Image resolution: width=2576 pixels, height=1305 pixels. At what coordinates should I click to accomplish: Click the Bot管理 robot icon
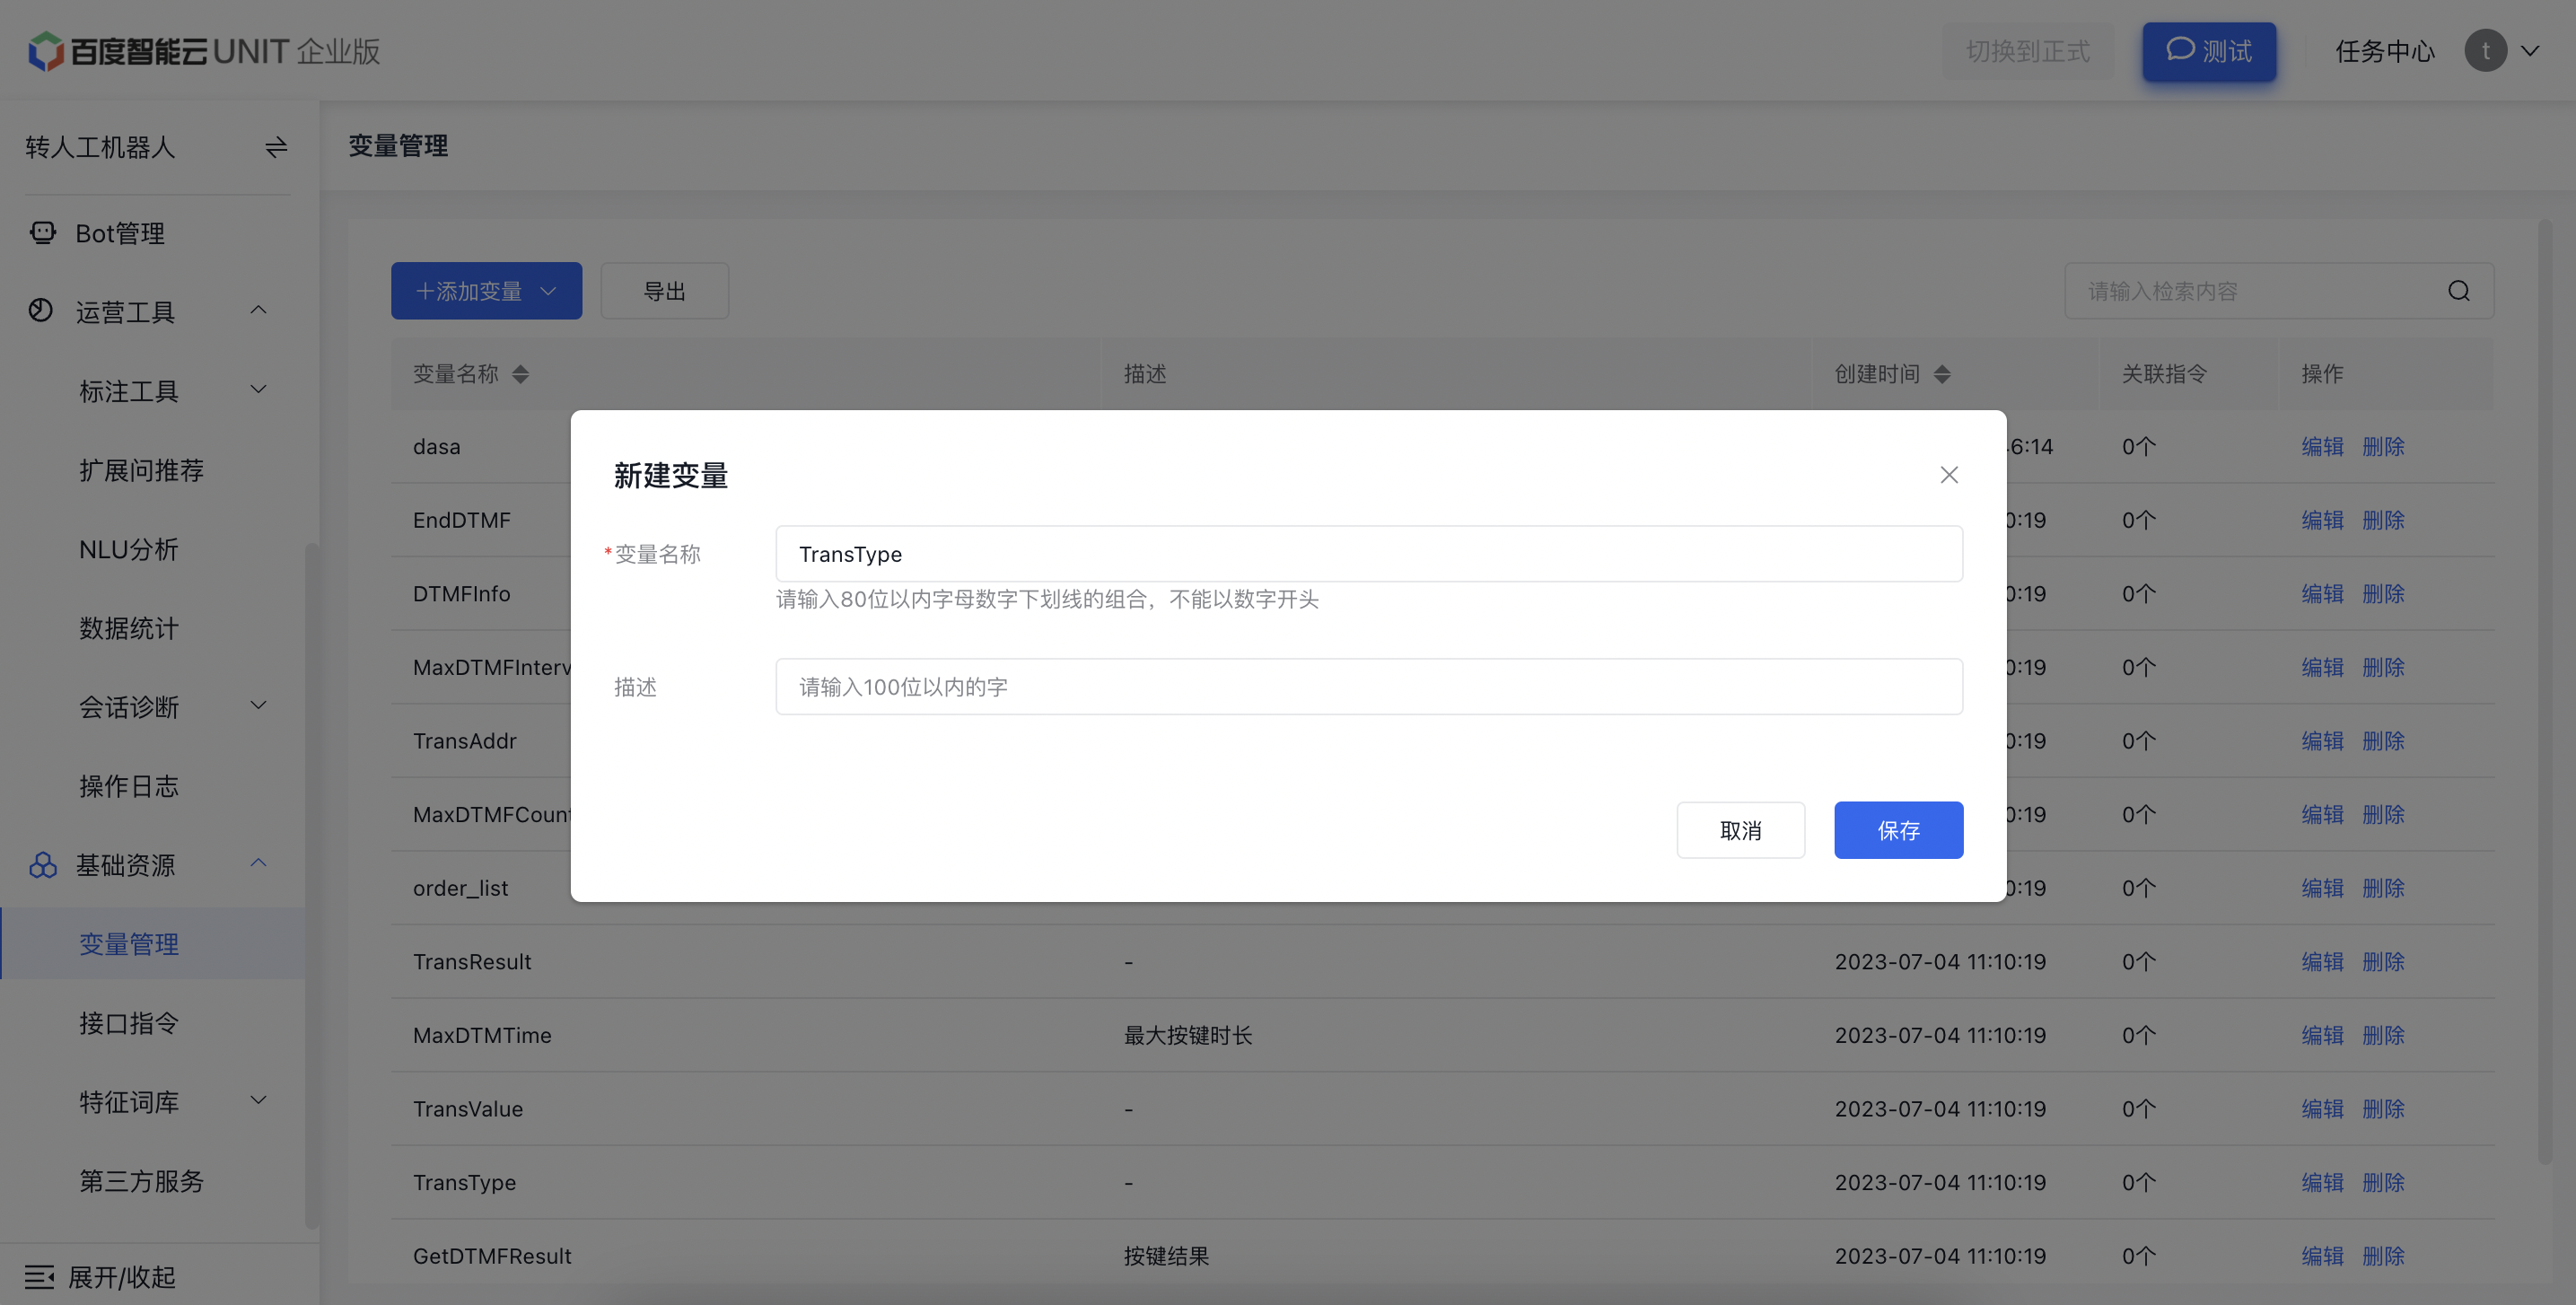tap(43, 233)
